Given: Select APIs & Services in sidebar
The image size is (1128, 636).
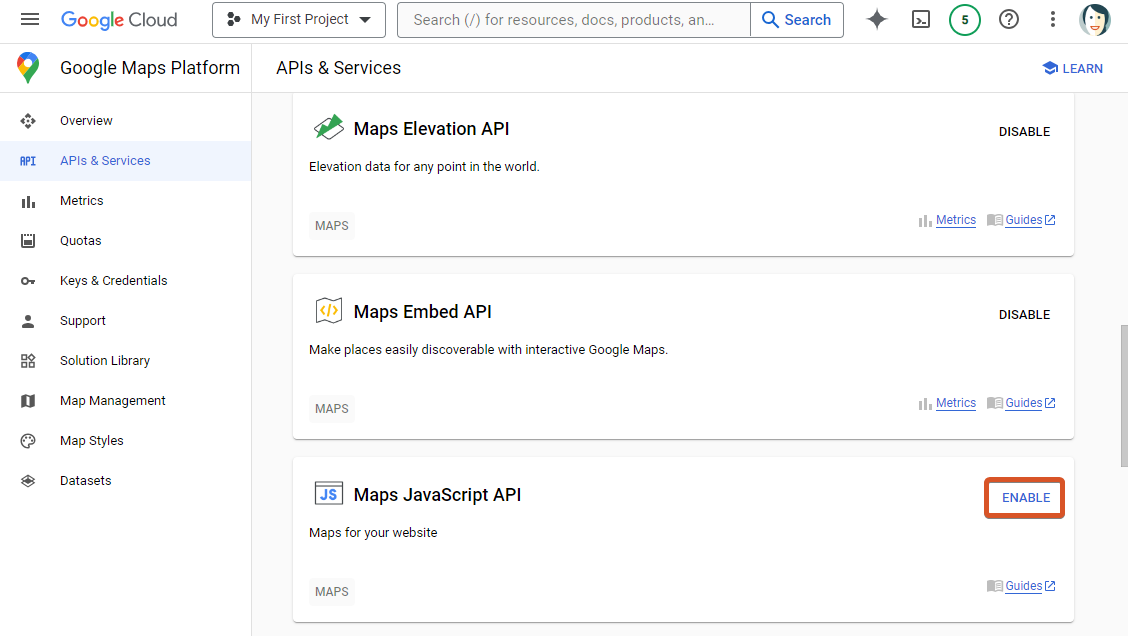Looking at the screenshot, I should (125, 161).
